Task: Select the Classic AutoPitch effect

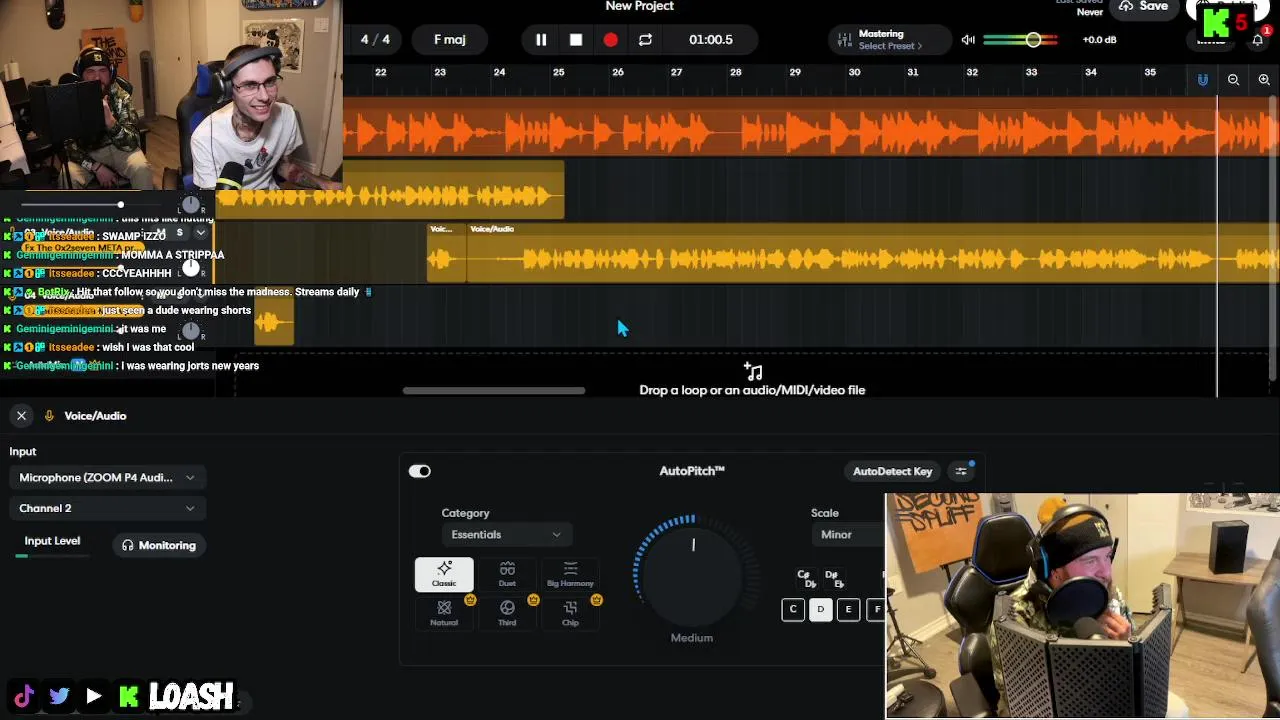Action: tap(444, 574)
